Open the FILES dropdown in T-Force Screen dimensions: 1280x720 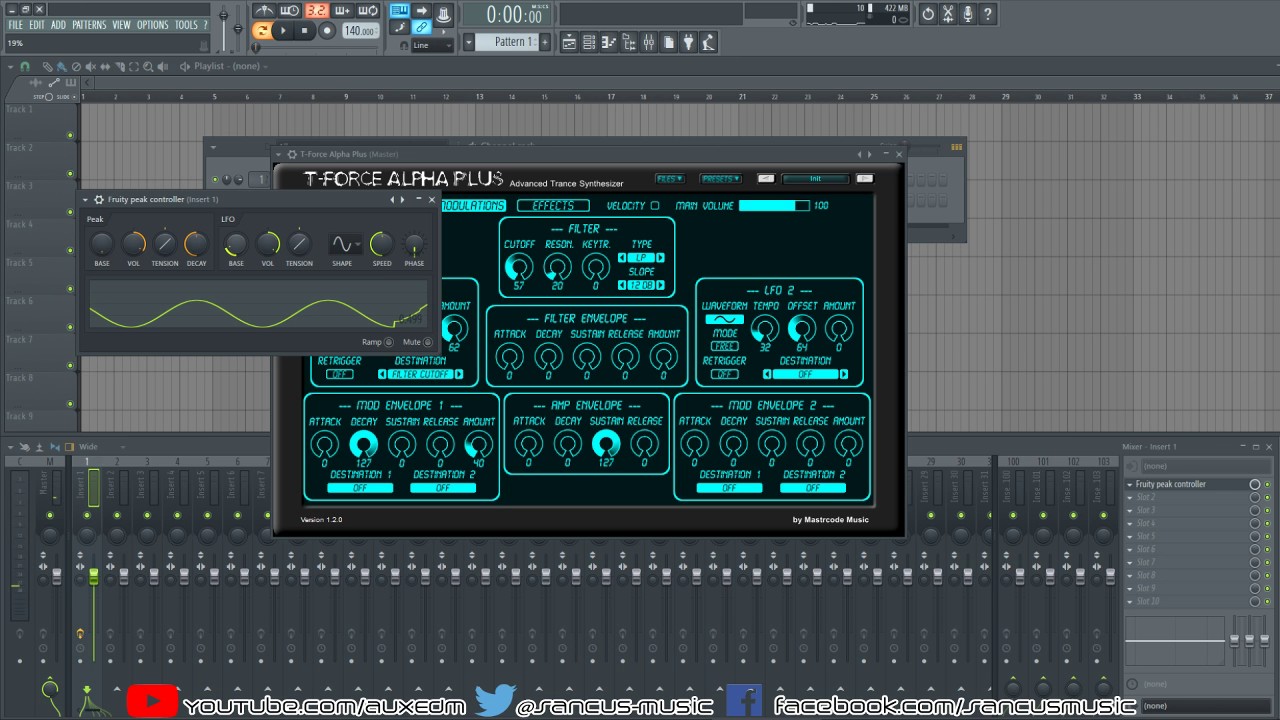pos(670,179)
